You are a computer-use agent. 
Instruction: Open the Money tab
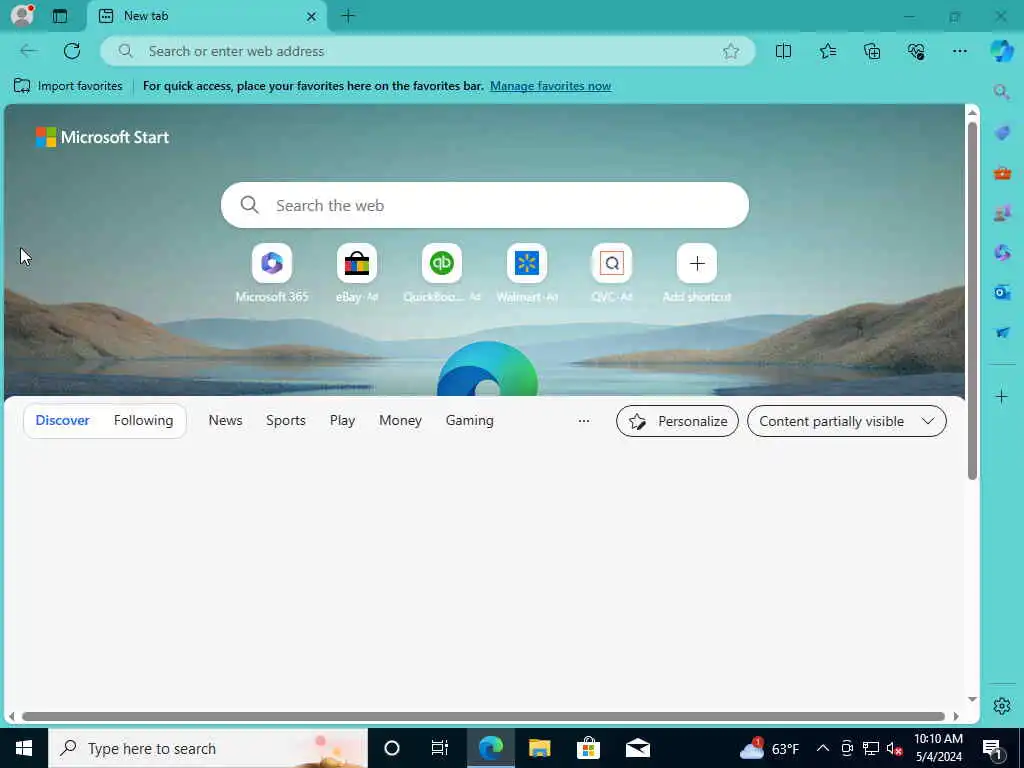point(400,421)
